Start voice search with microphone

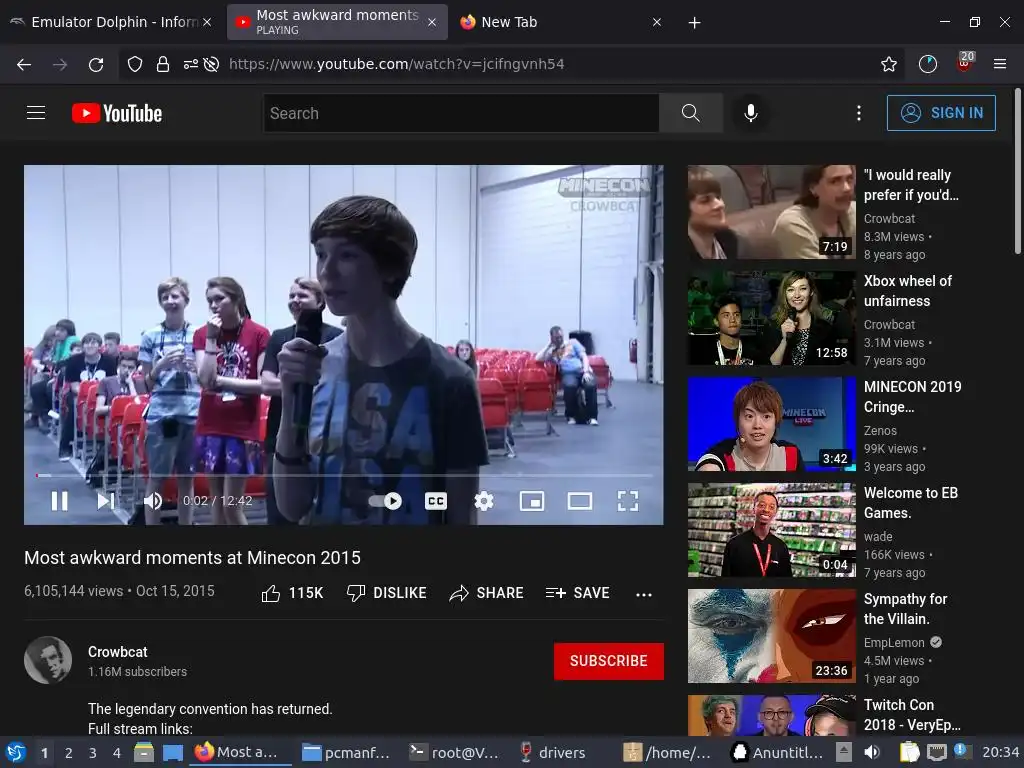(x=751, y=113)
